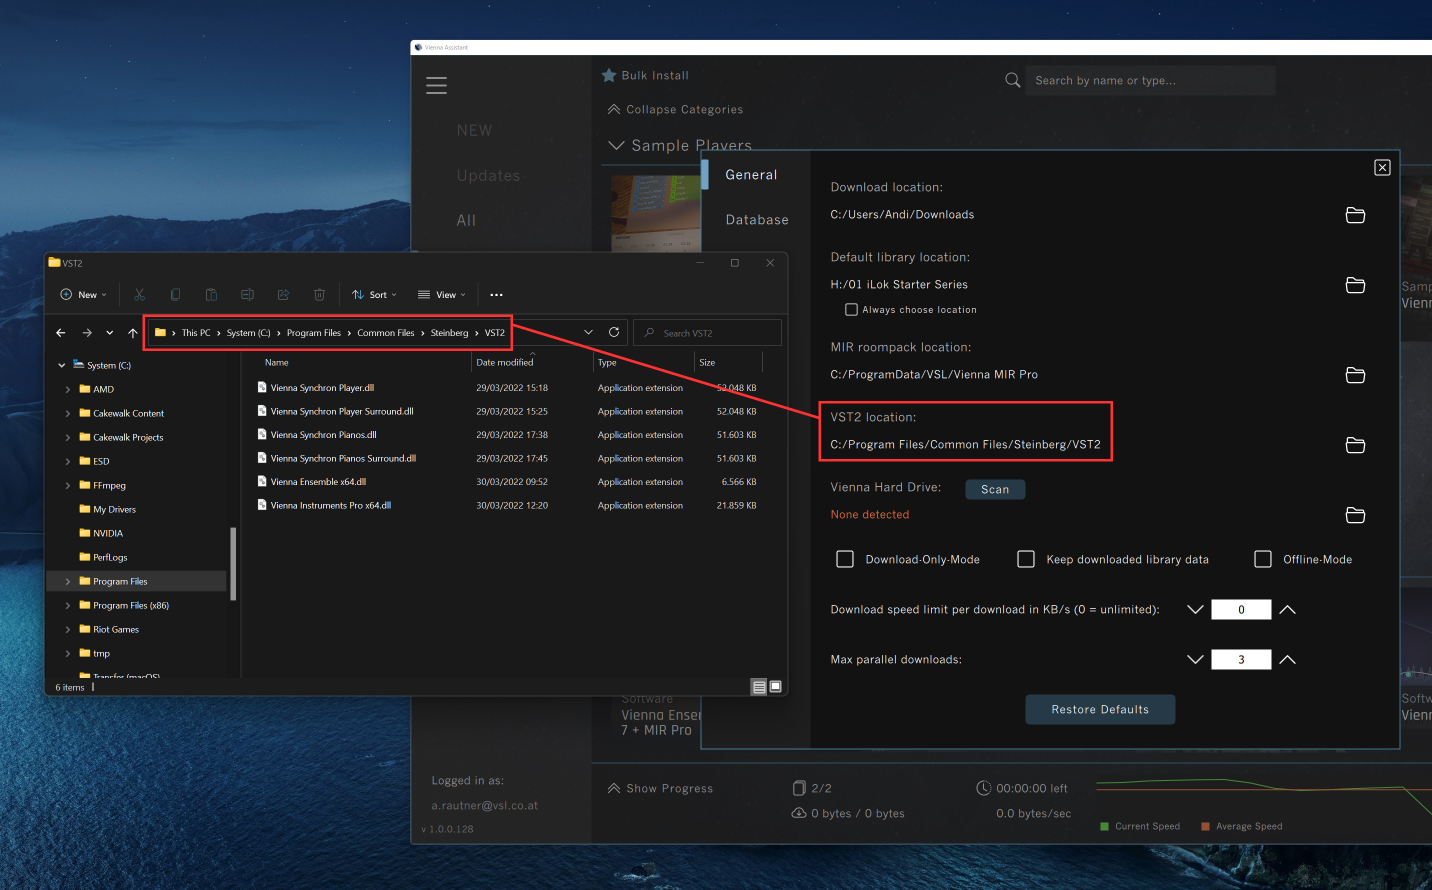Switch Explorer to details view icon

(759, 687)
